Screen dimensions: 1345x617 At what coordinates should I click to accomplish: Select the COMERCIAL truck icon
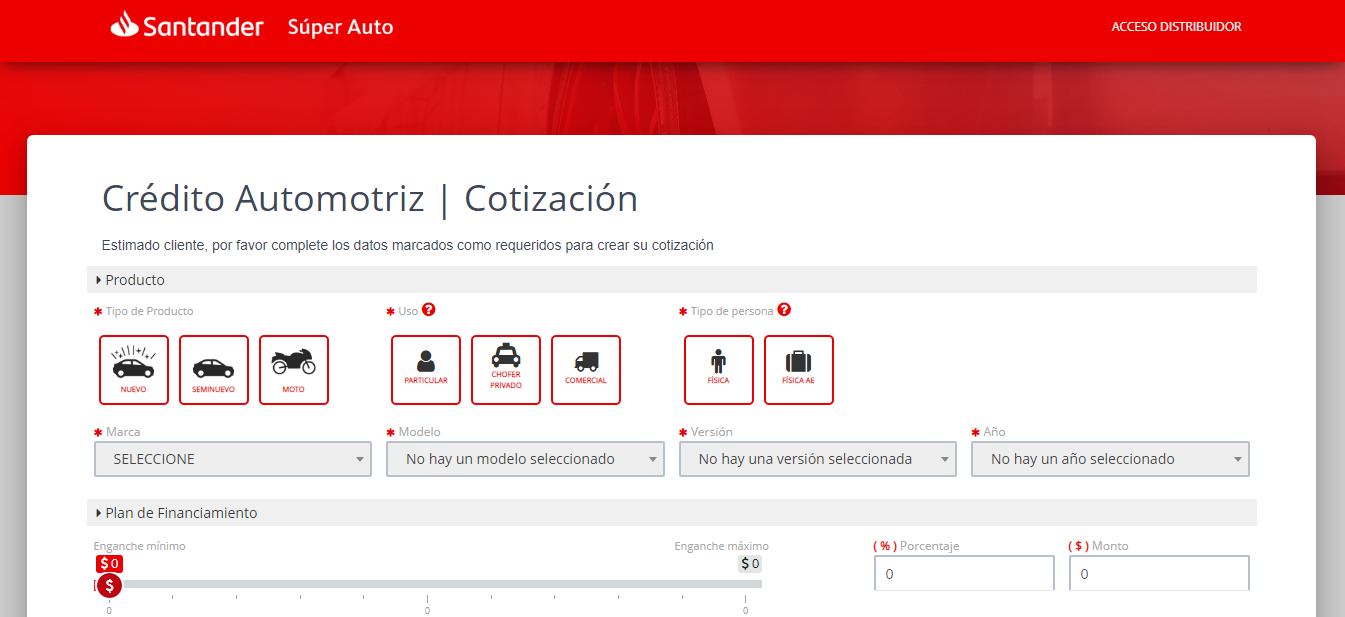coord(585,369)
